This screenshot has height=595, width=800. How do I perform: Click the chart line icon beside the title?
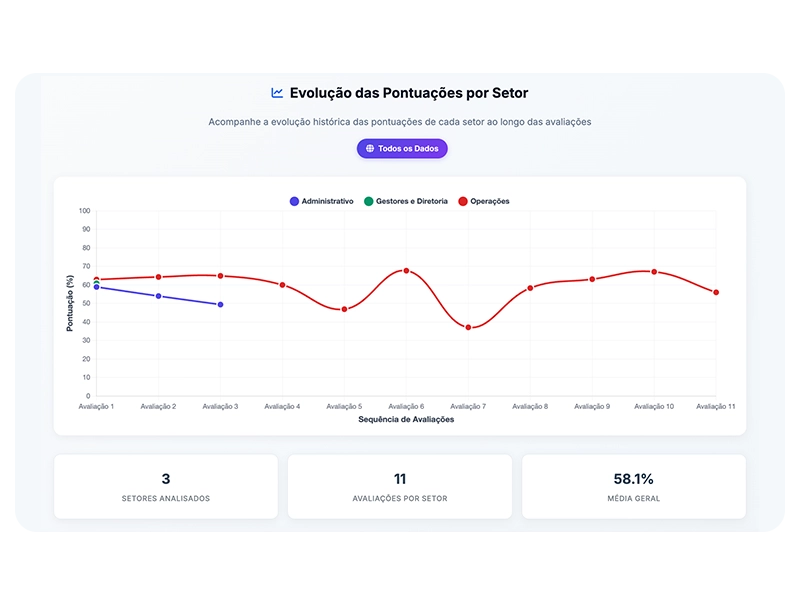point(277,93)
